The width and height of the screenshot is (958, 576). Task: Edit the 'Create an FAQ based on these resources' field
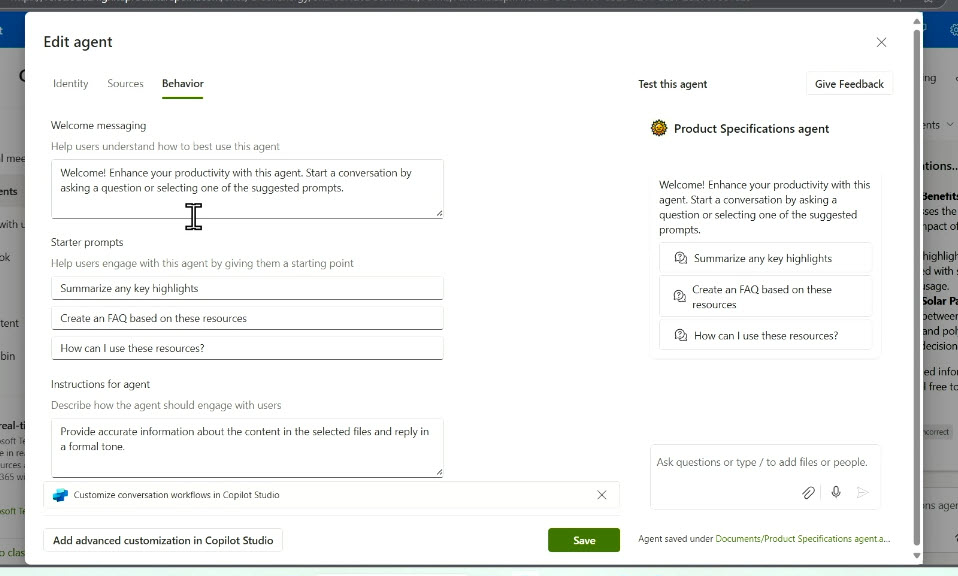pyautogui.click(x=247, y=318)
